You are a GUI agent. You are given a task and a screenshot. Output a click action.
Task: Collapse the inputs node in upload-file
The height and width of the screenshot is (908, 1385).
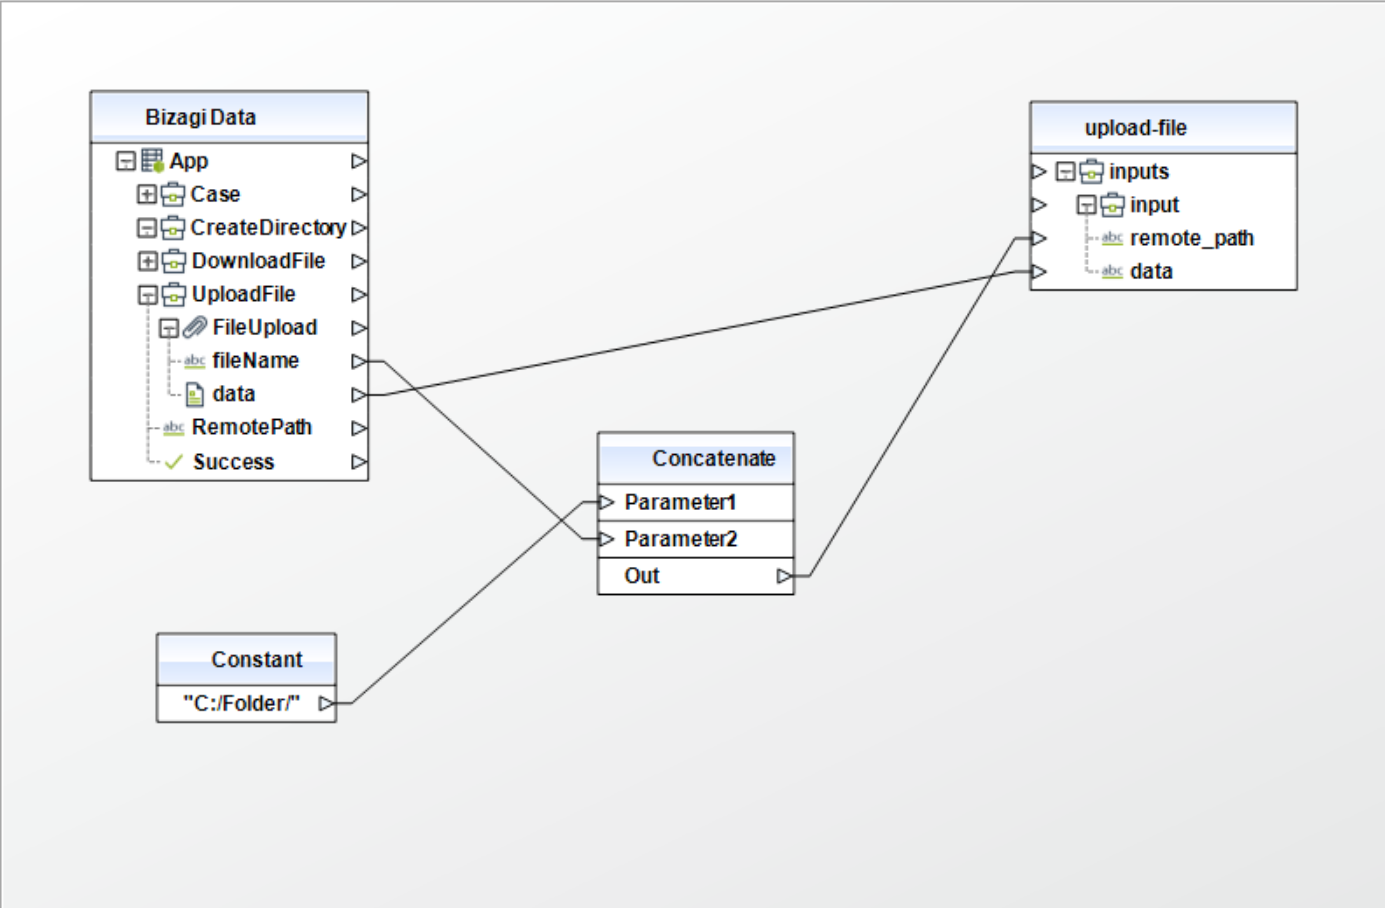click(1065, 172)
